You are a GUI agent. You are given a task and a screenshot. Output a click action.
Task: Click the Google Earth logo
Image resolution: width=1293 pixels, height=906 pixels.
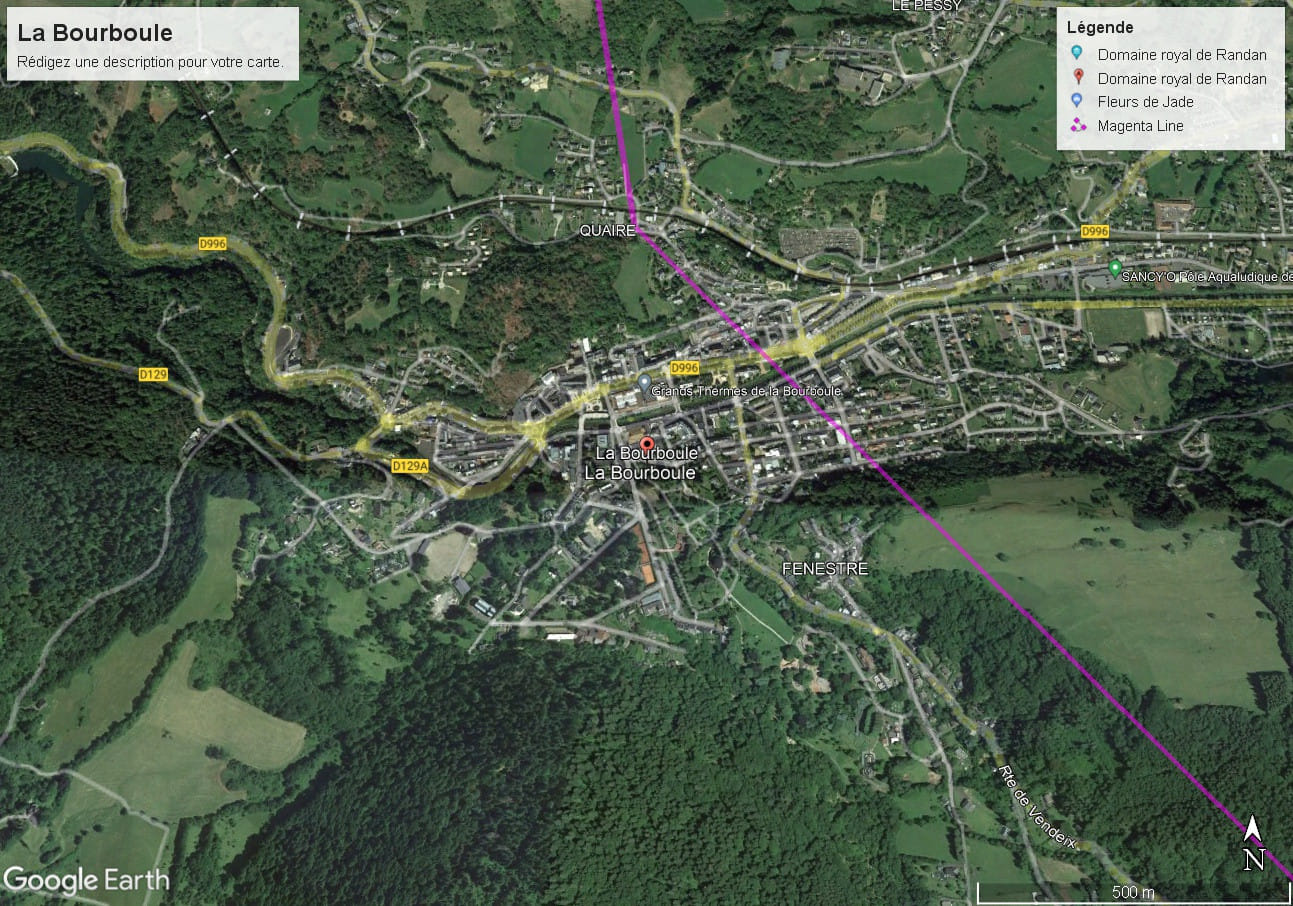(86, 880)
